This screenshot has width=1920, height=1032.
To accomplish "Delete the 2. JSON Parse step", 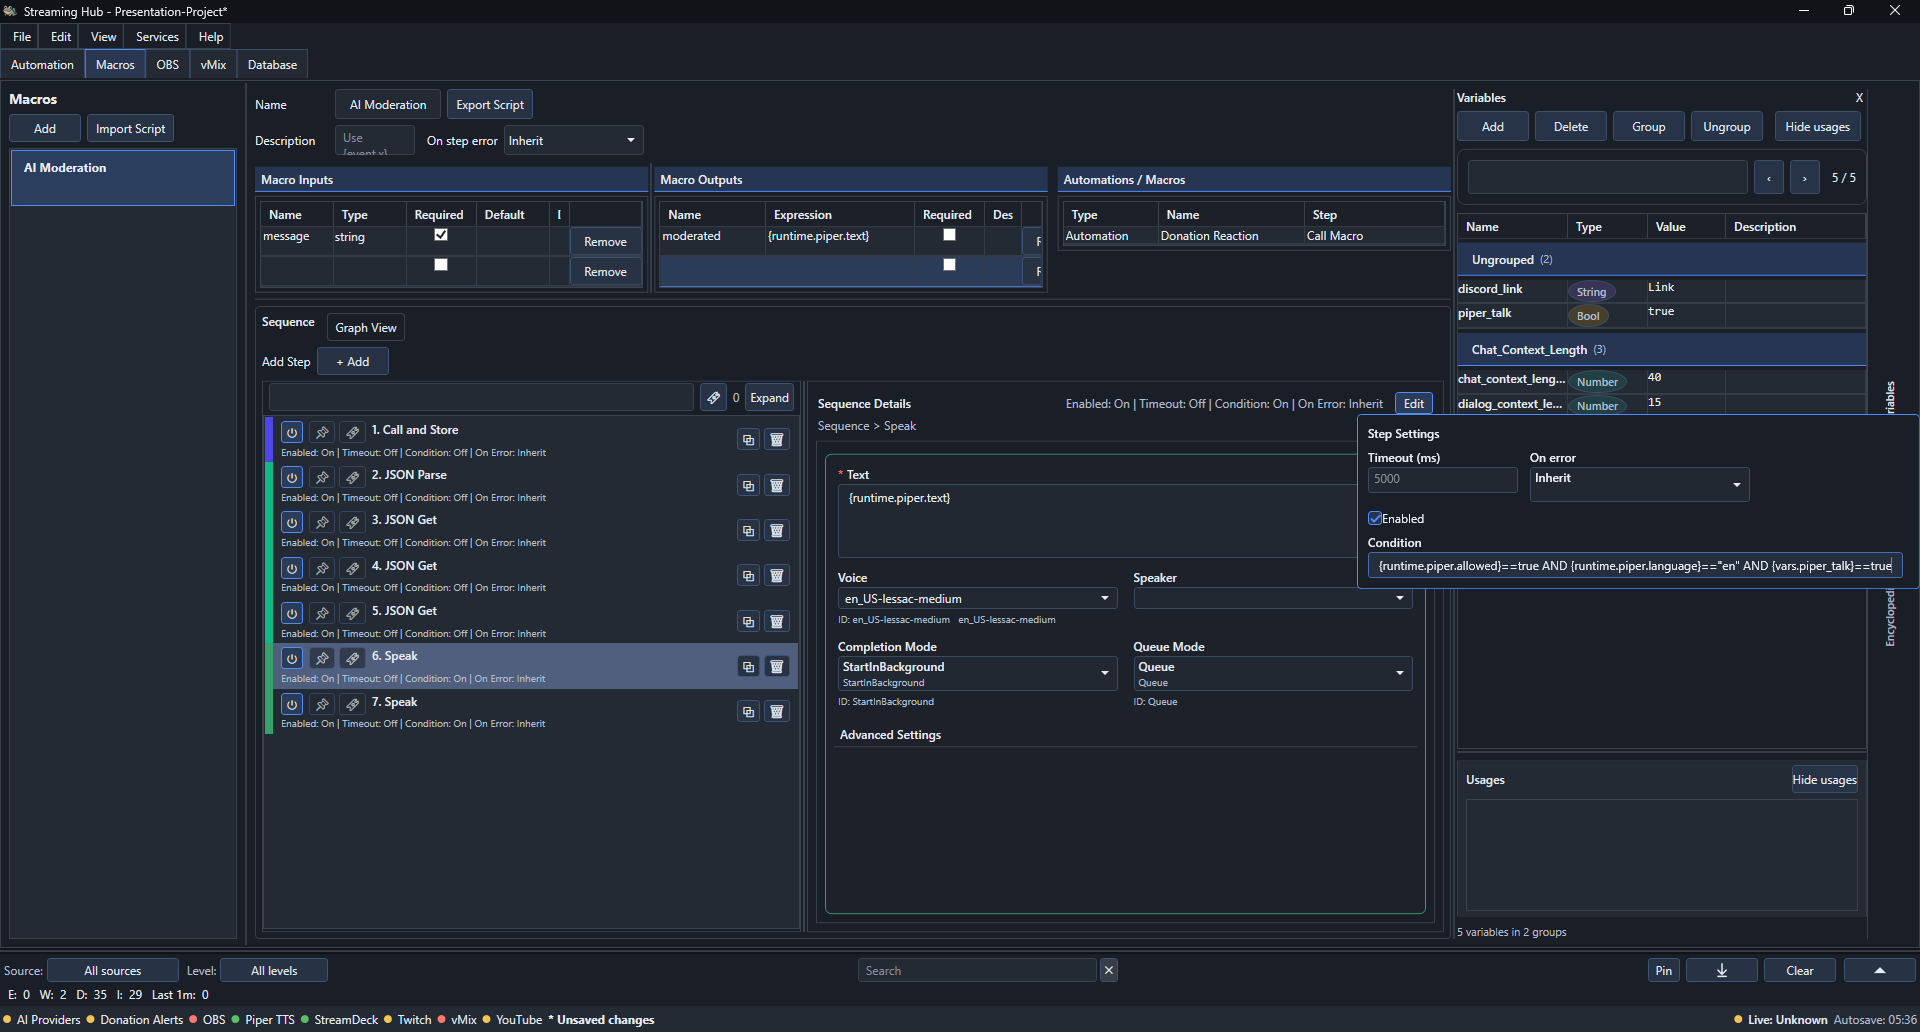I will tap(776, 485).
